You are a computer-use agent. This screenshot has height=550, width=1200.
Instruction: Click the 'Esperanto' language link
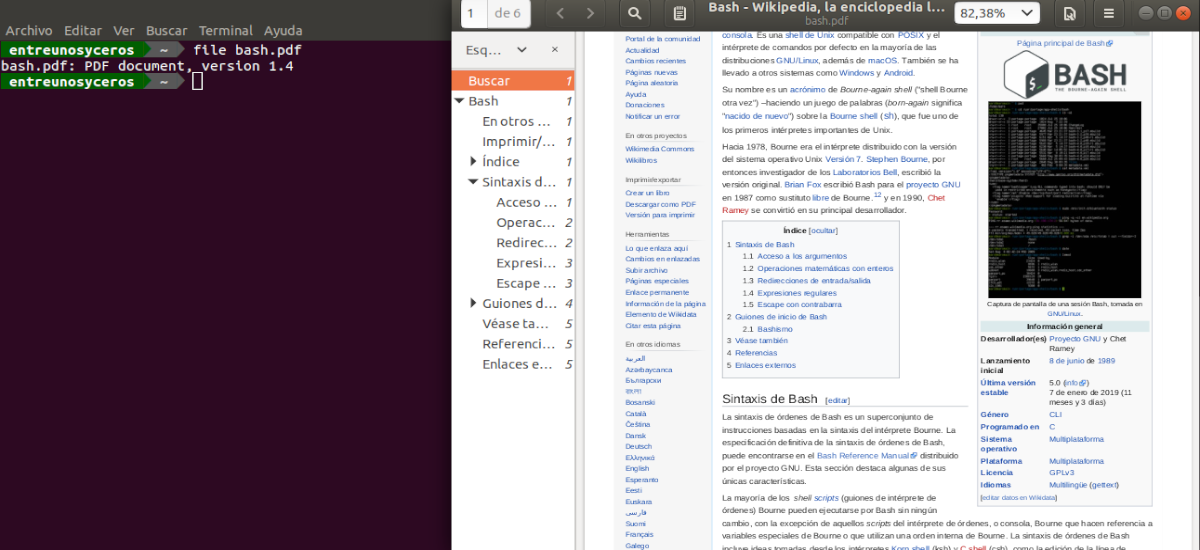coord(641,479)
